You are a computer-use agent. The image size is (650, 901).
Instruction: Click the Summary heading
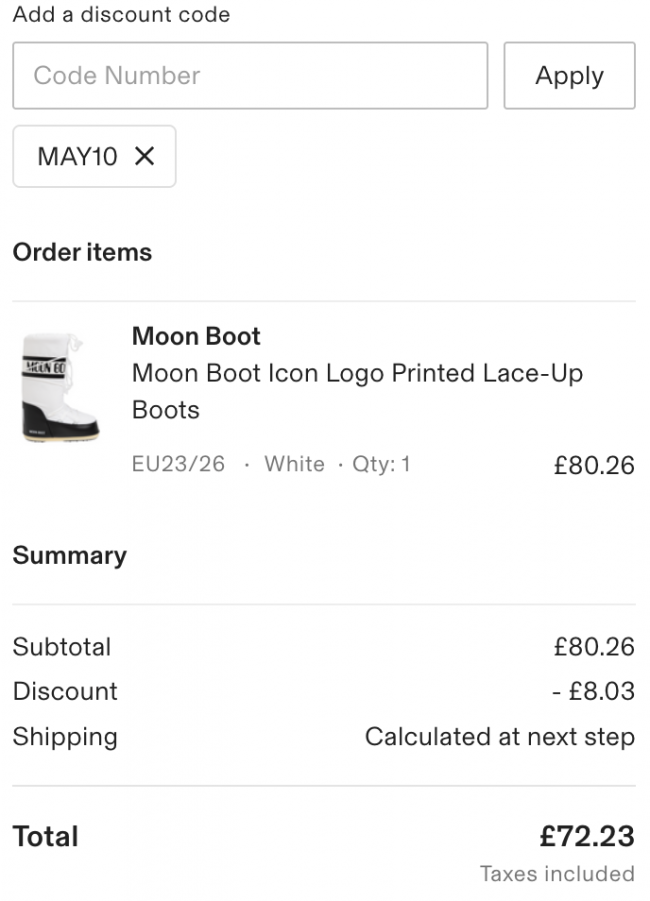(69, 555)
